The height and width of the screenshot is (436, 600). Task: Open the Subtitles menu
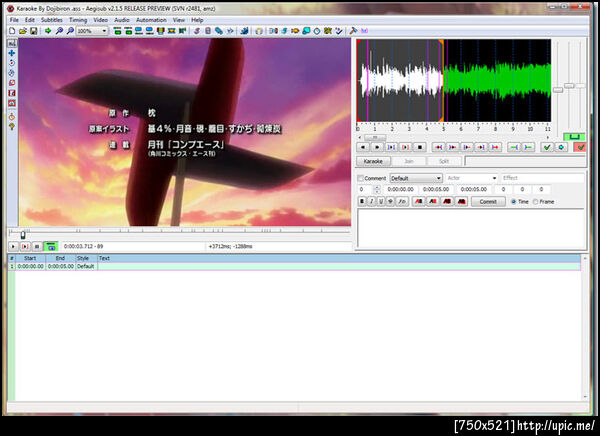click(52, 20)
